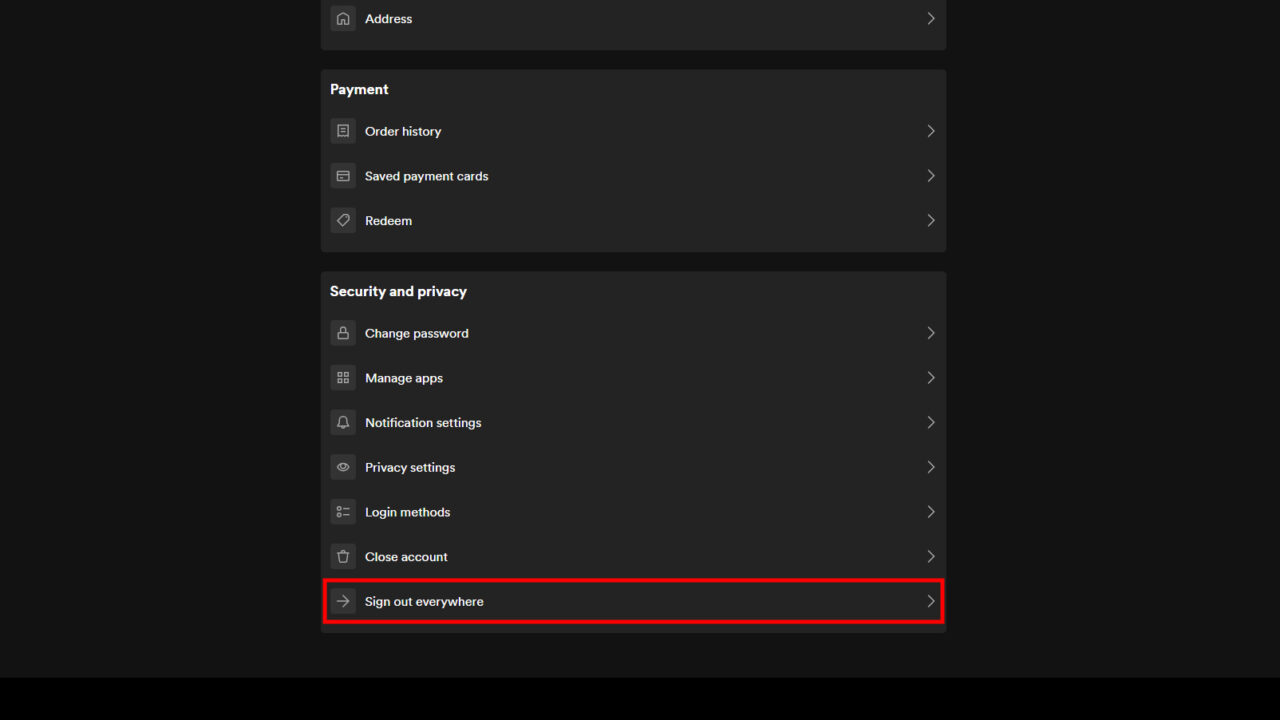Screen dimensions: 1280x720
Task: Click the Saved payment cards card icon
Action: (x=343, y=175)
